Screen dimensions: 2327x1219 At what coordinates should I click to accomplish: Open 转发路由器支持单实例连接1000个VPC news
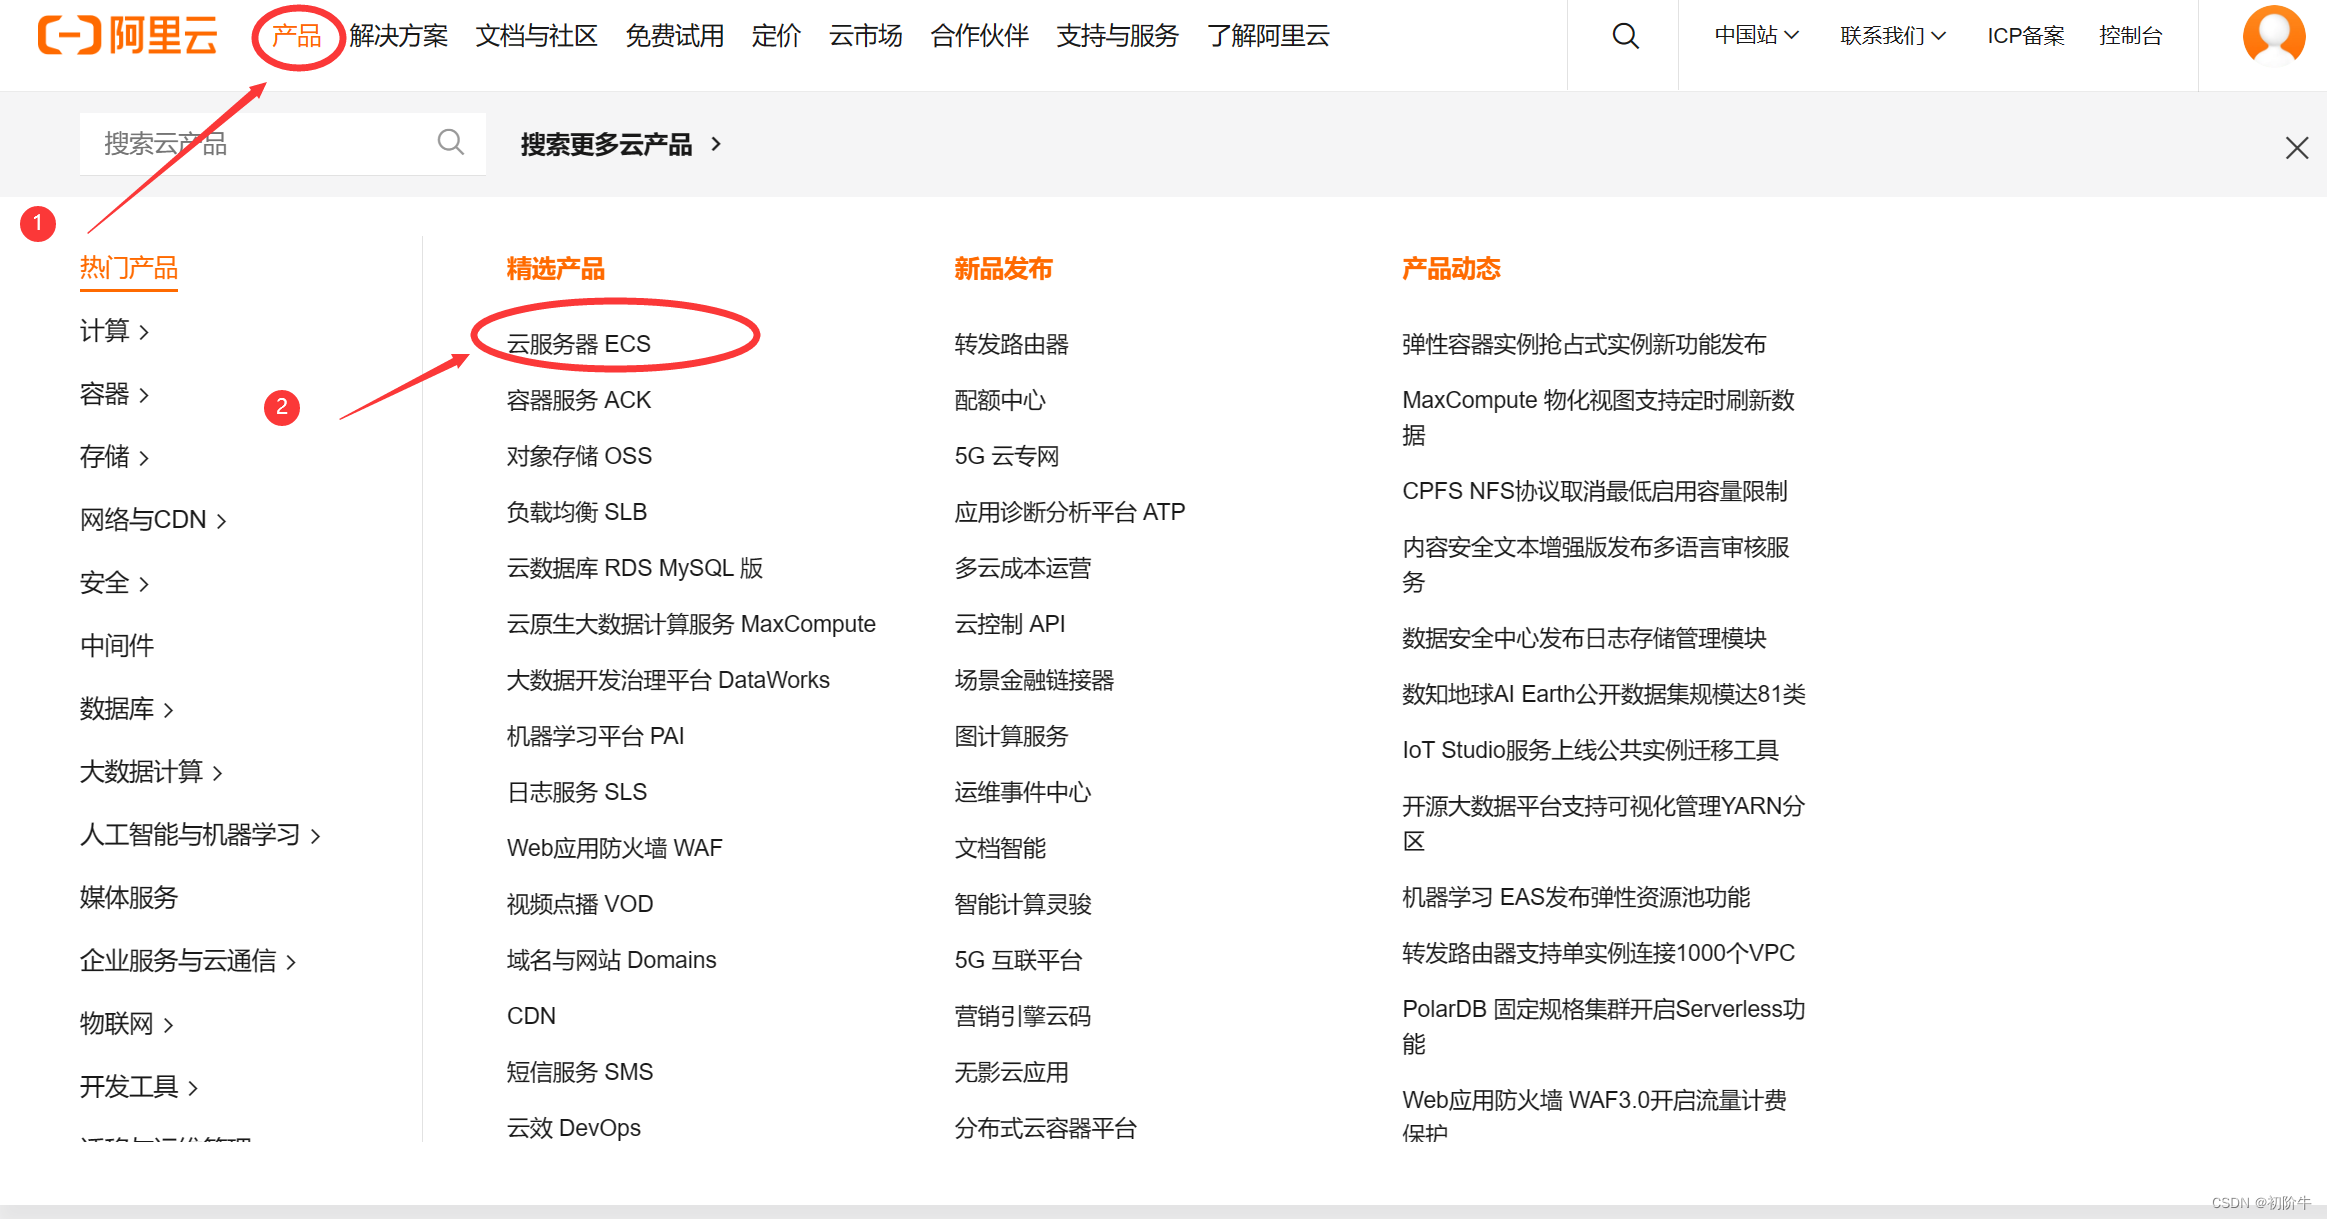tap(1599, 953)
